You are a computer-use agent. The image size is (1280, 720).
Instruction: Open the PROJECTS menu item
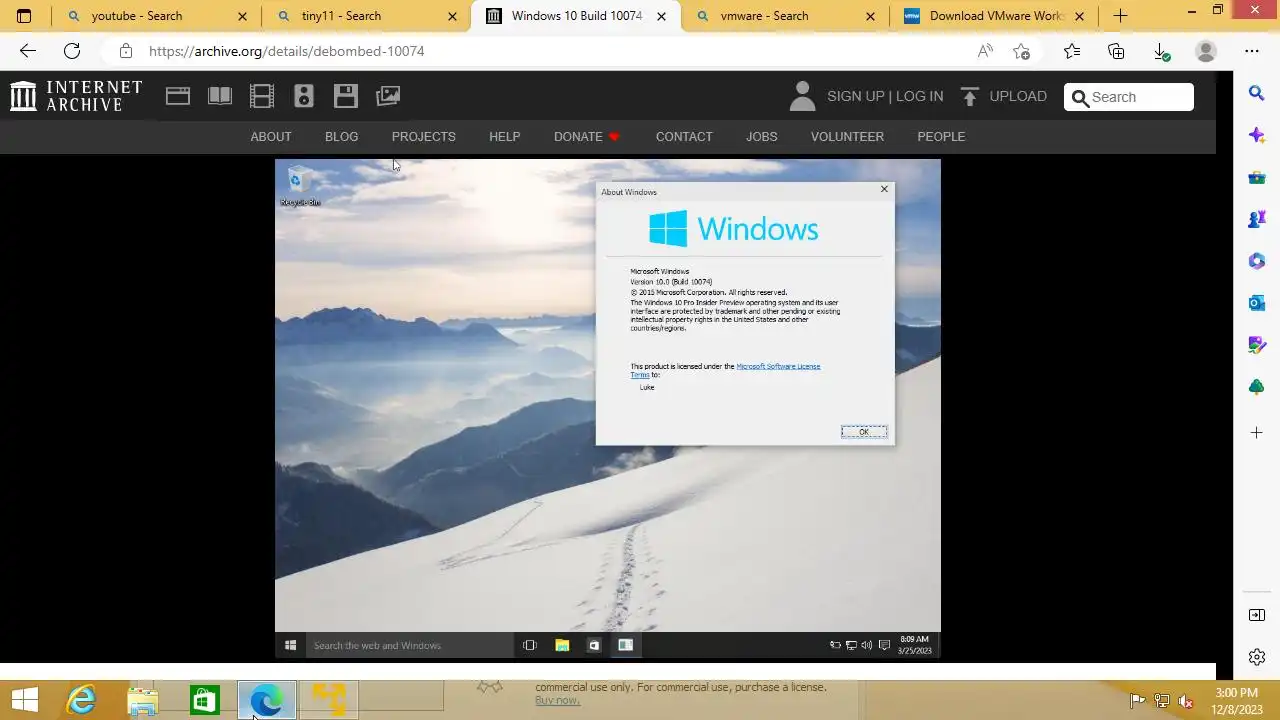[x=423, y=137]
